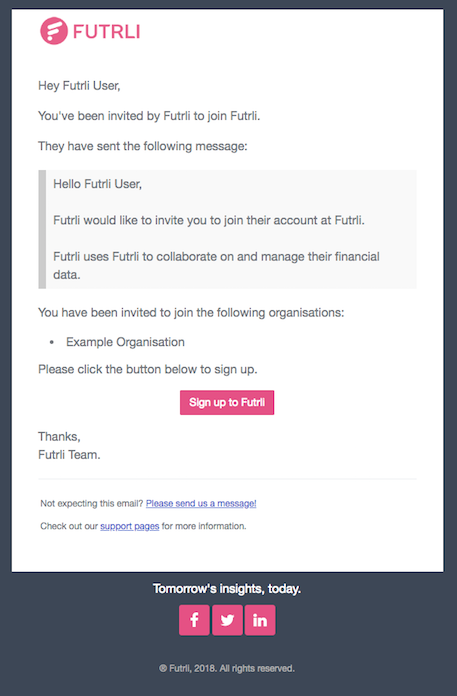Follow the 'support pages' link

130,526
